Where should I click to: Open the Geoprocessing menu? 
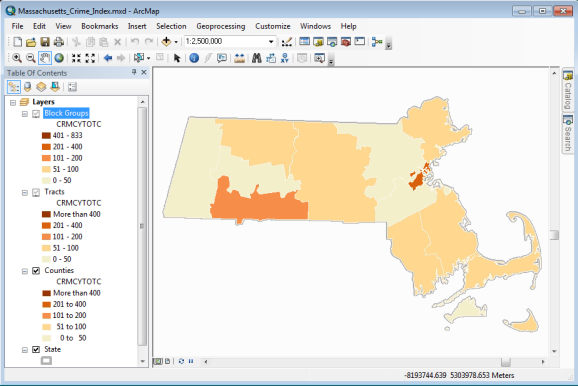click(220, 26)
